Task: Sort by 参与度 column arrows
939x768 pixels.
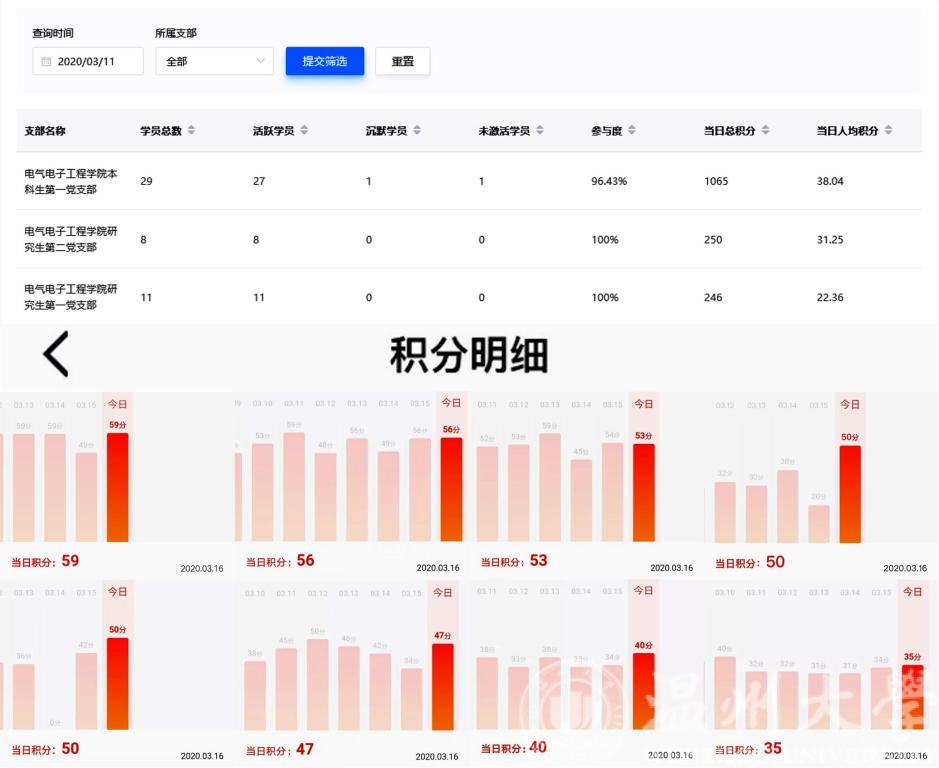Action: click(632, 130)
